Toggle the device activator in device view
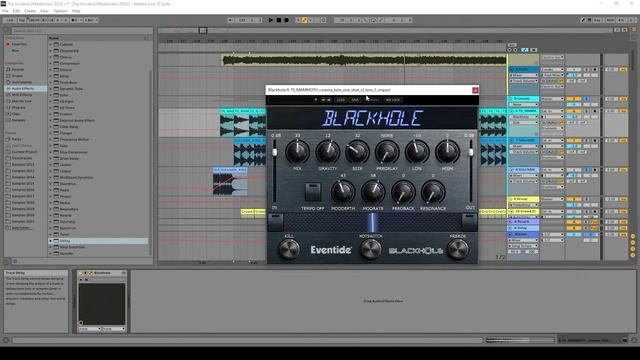The image size is (640, 360). point(81,273)
